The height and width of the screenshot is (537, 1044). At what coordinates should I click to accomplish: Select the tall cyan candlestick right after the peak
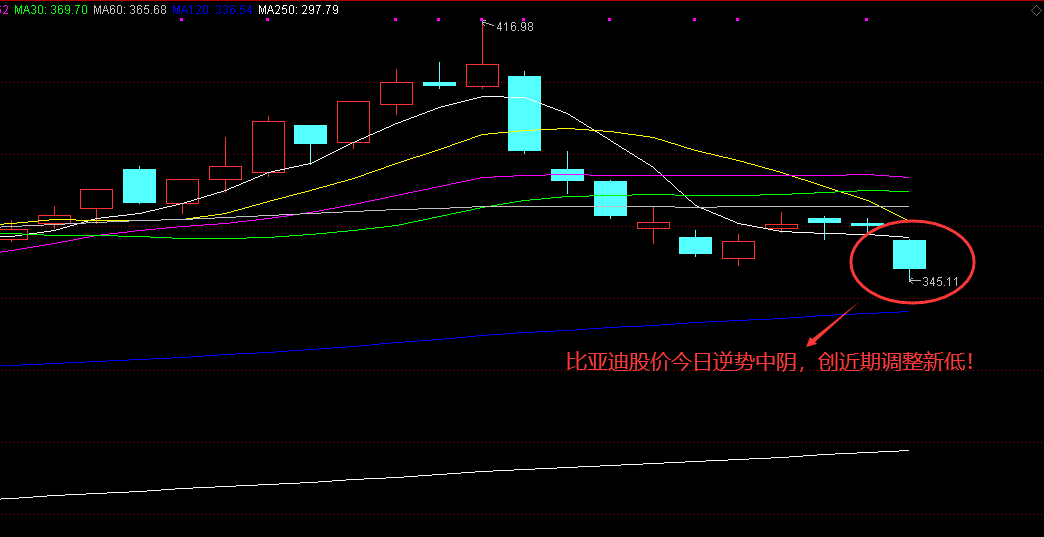(x=525, y=113)
